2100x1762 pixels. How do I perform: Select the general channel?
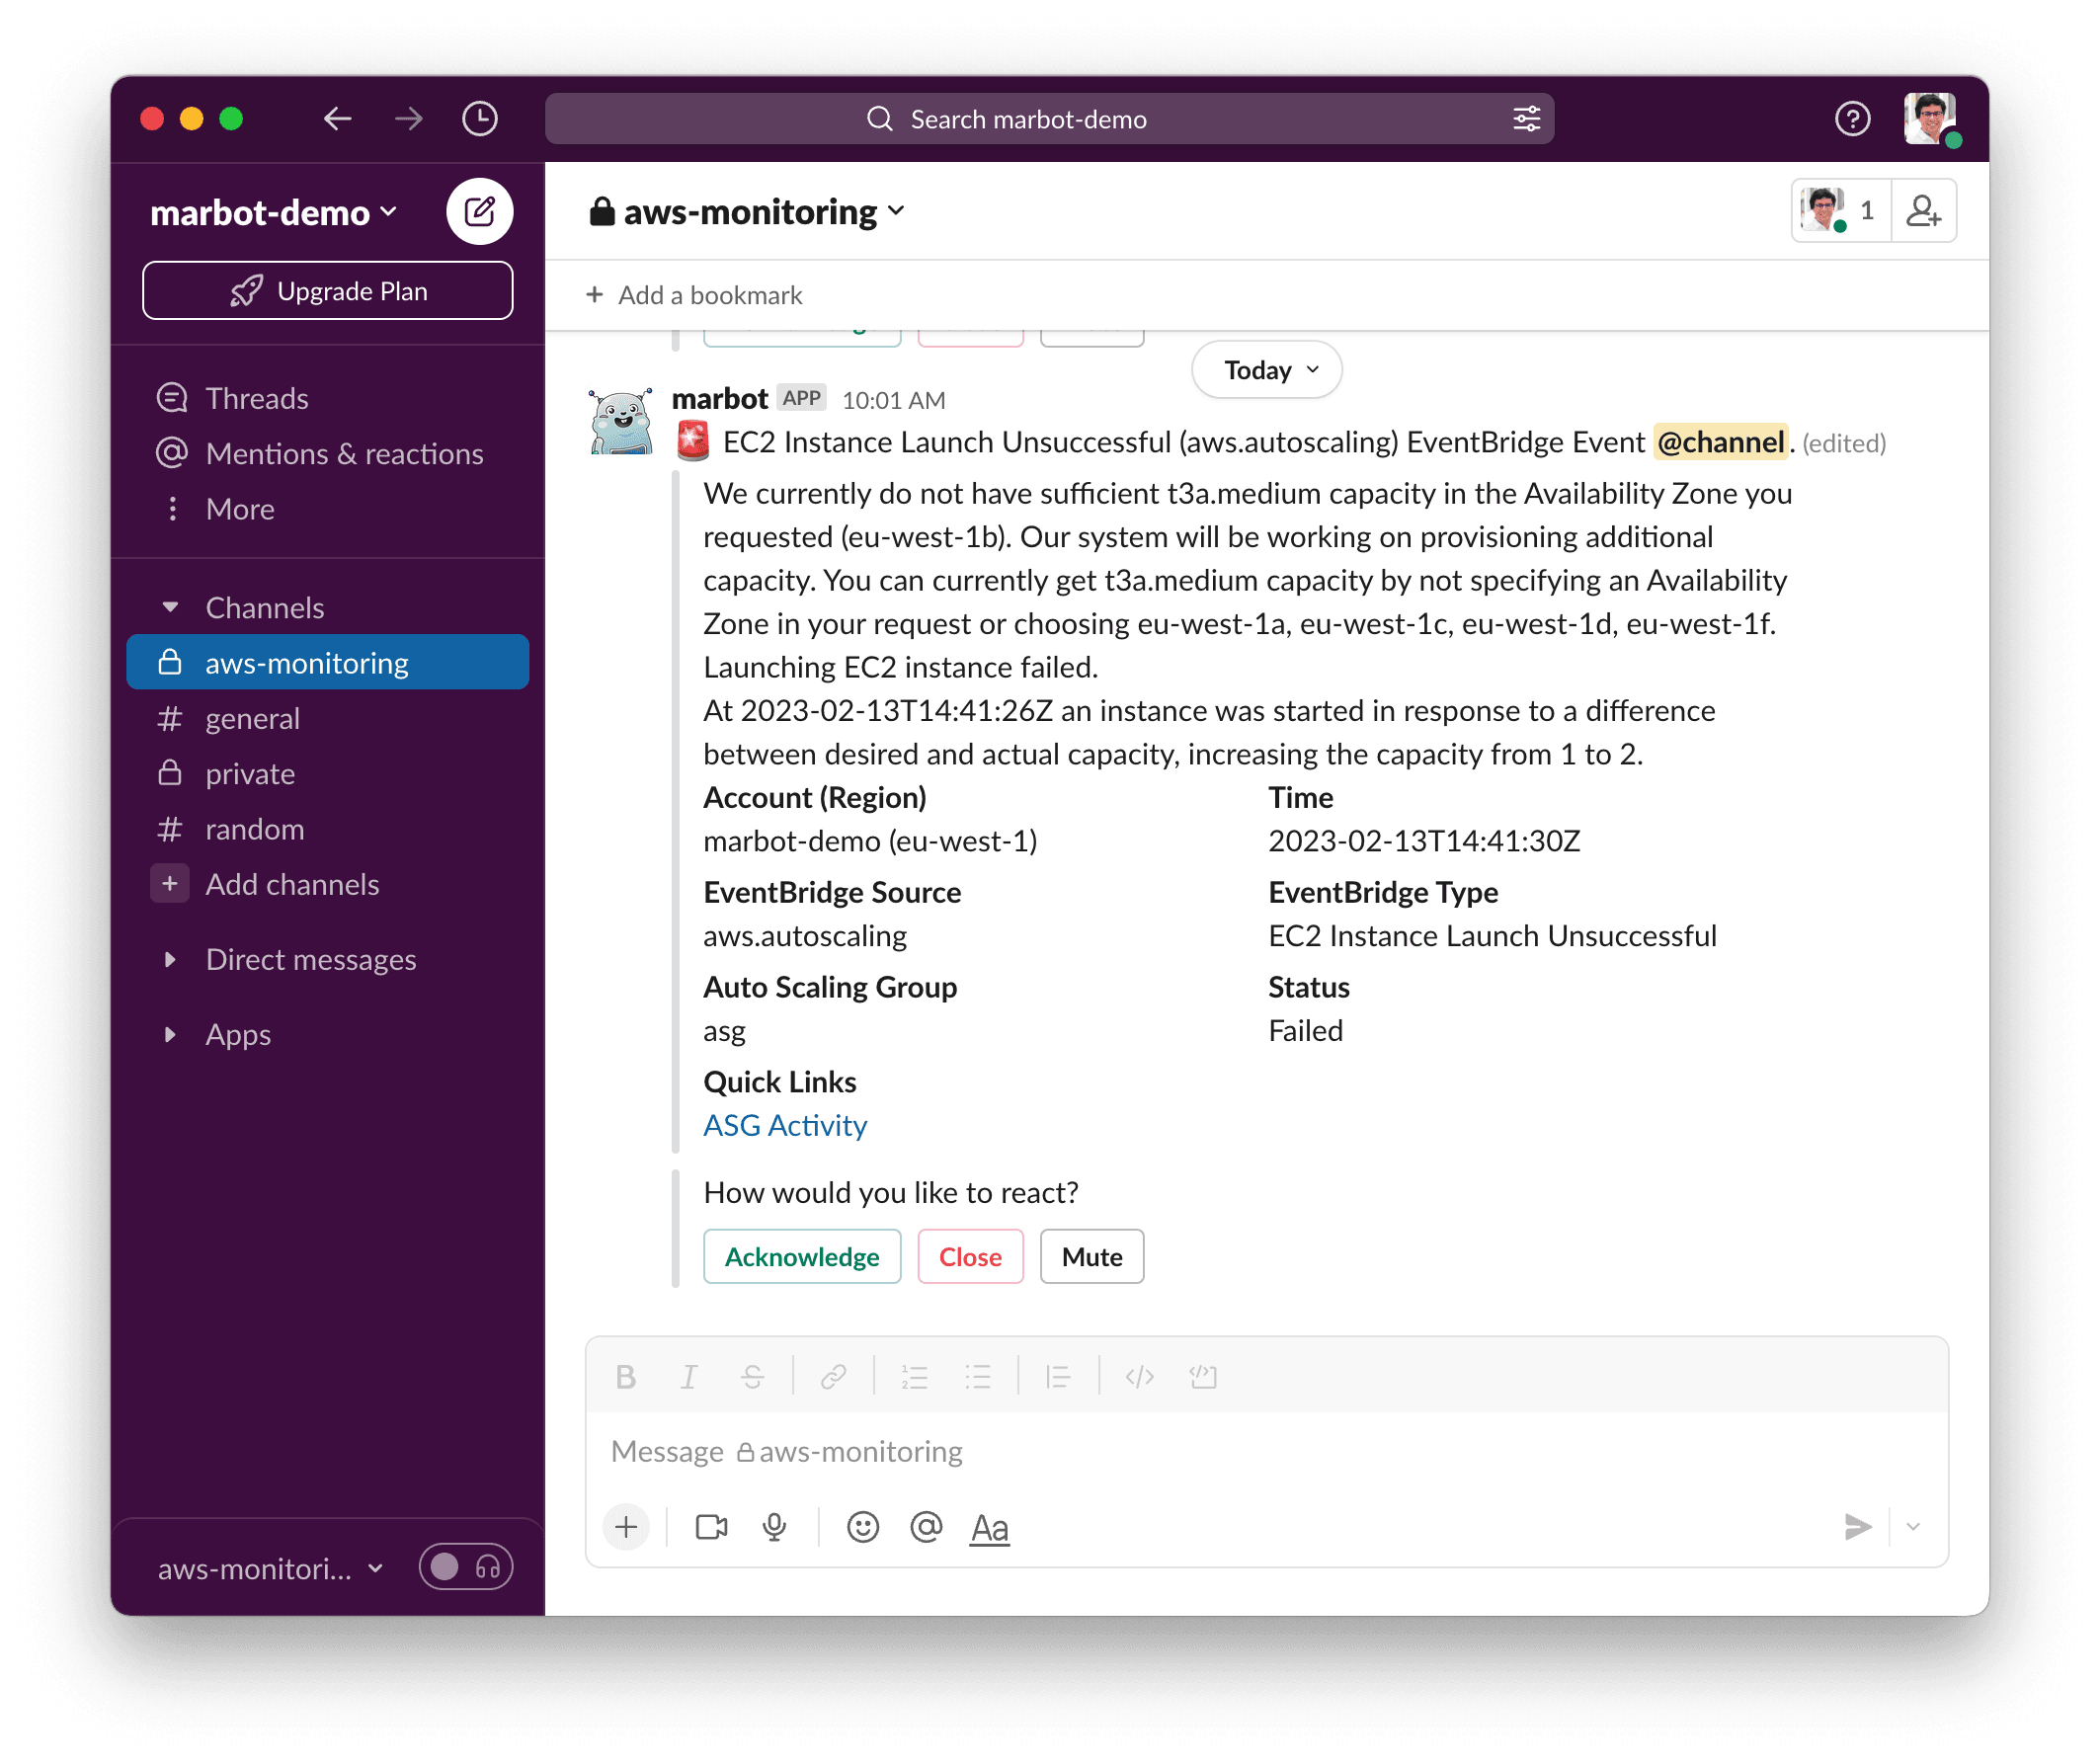pos(327,718)
